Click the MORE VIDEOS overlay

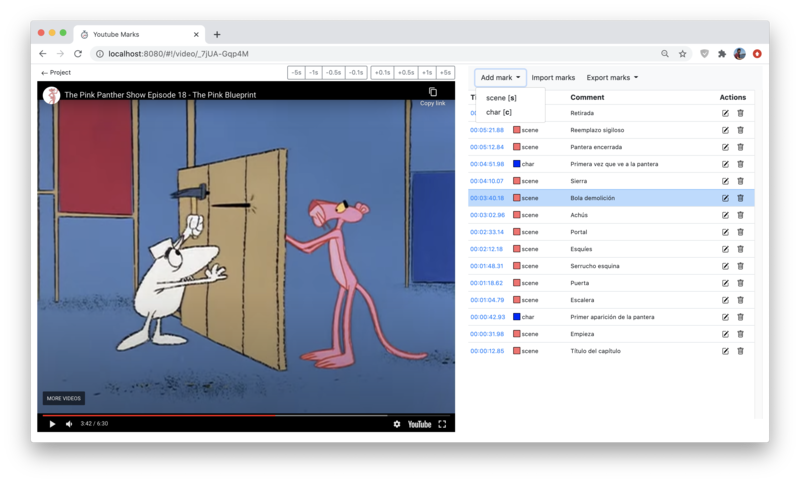[x=64, y=398]
